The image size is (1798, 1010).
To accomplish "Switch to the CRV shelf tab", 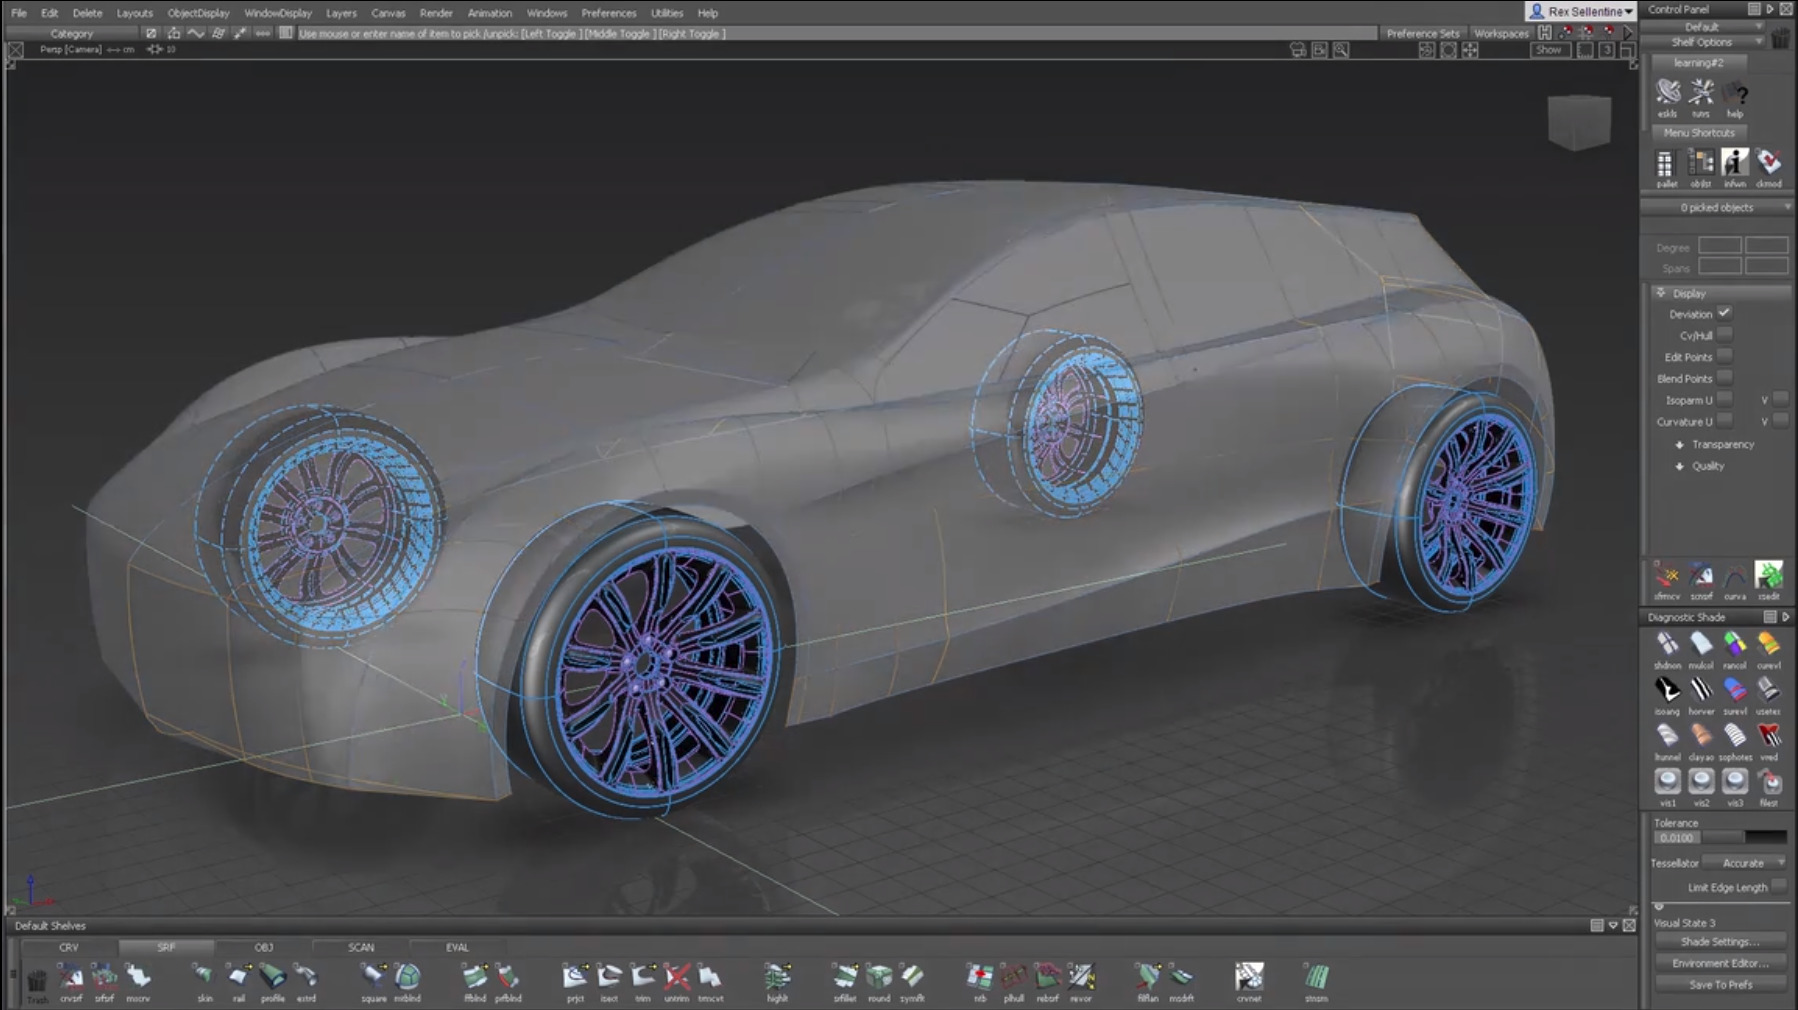I will tap(68, 947).
